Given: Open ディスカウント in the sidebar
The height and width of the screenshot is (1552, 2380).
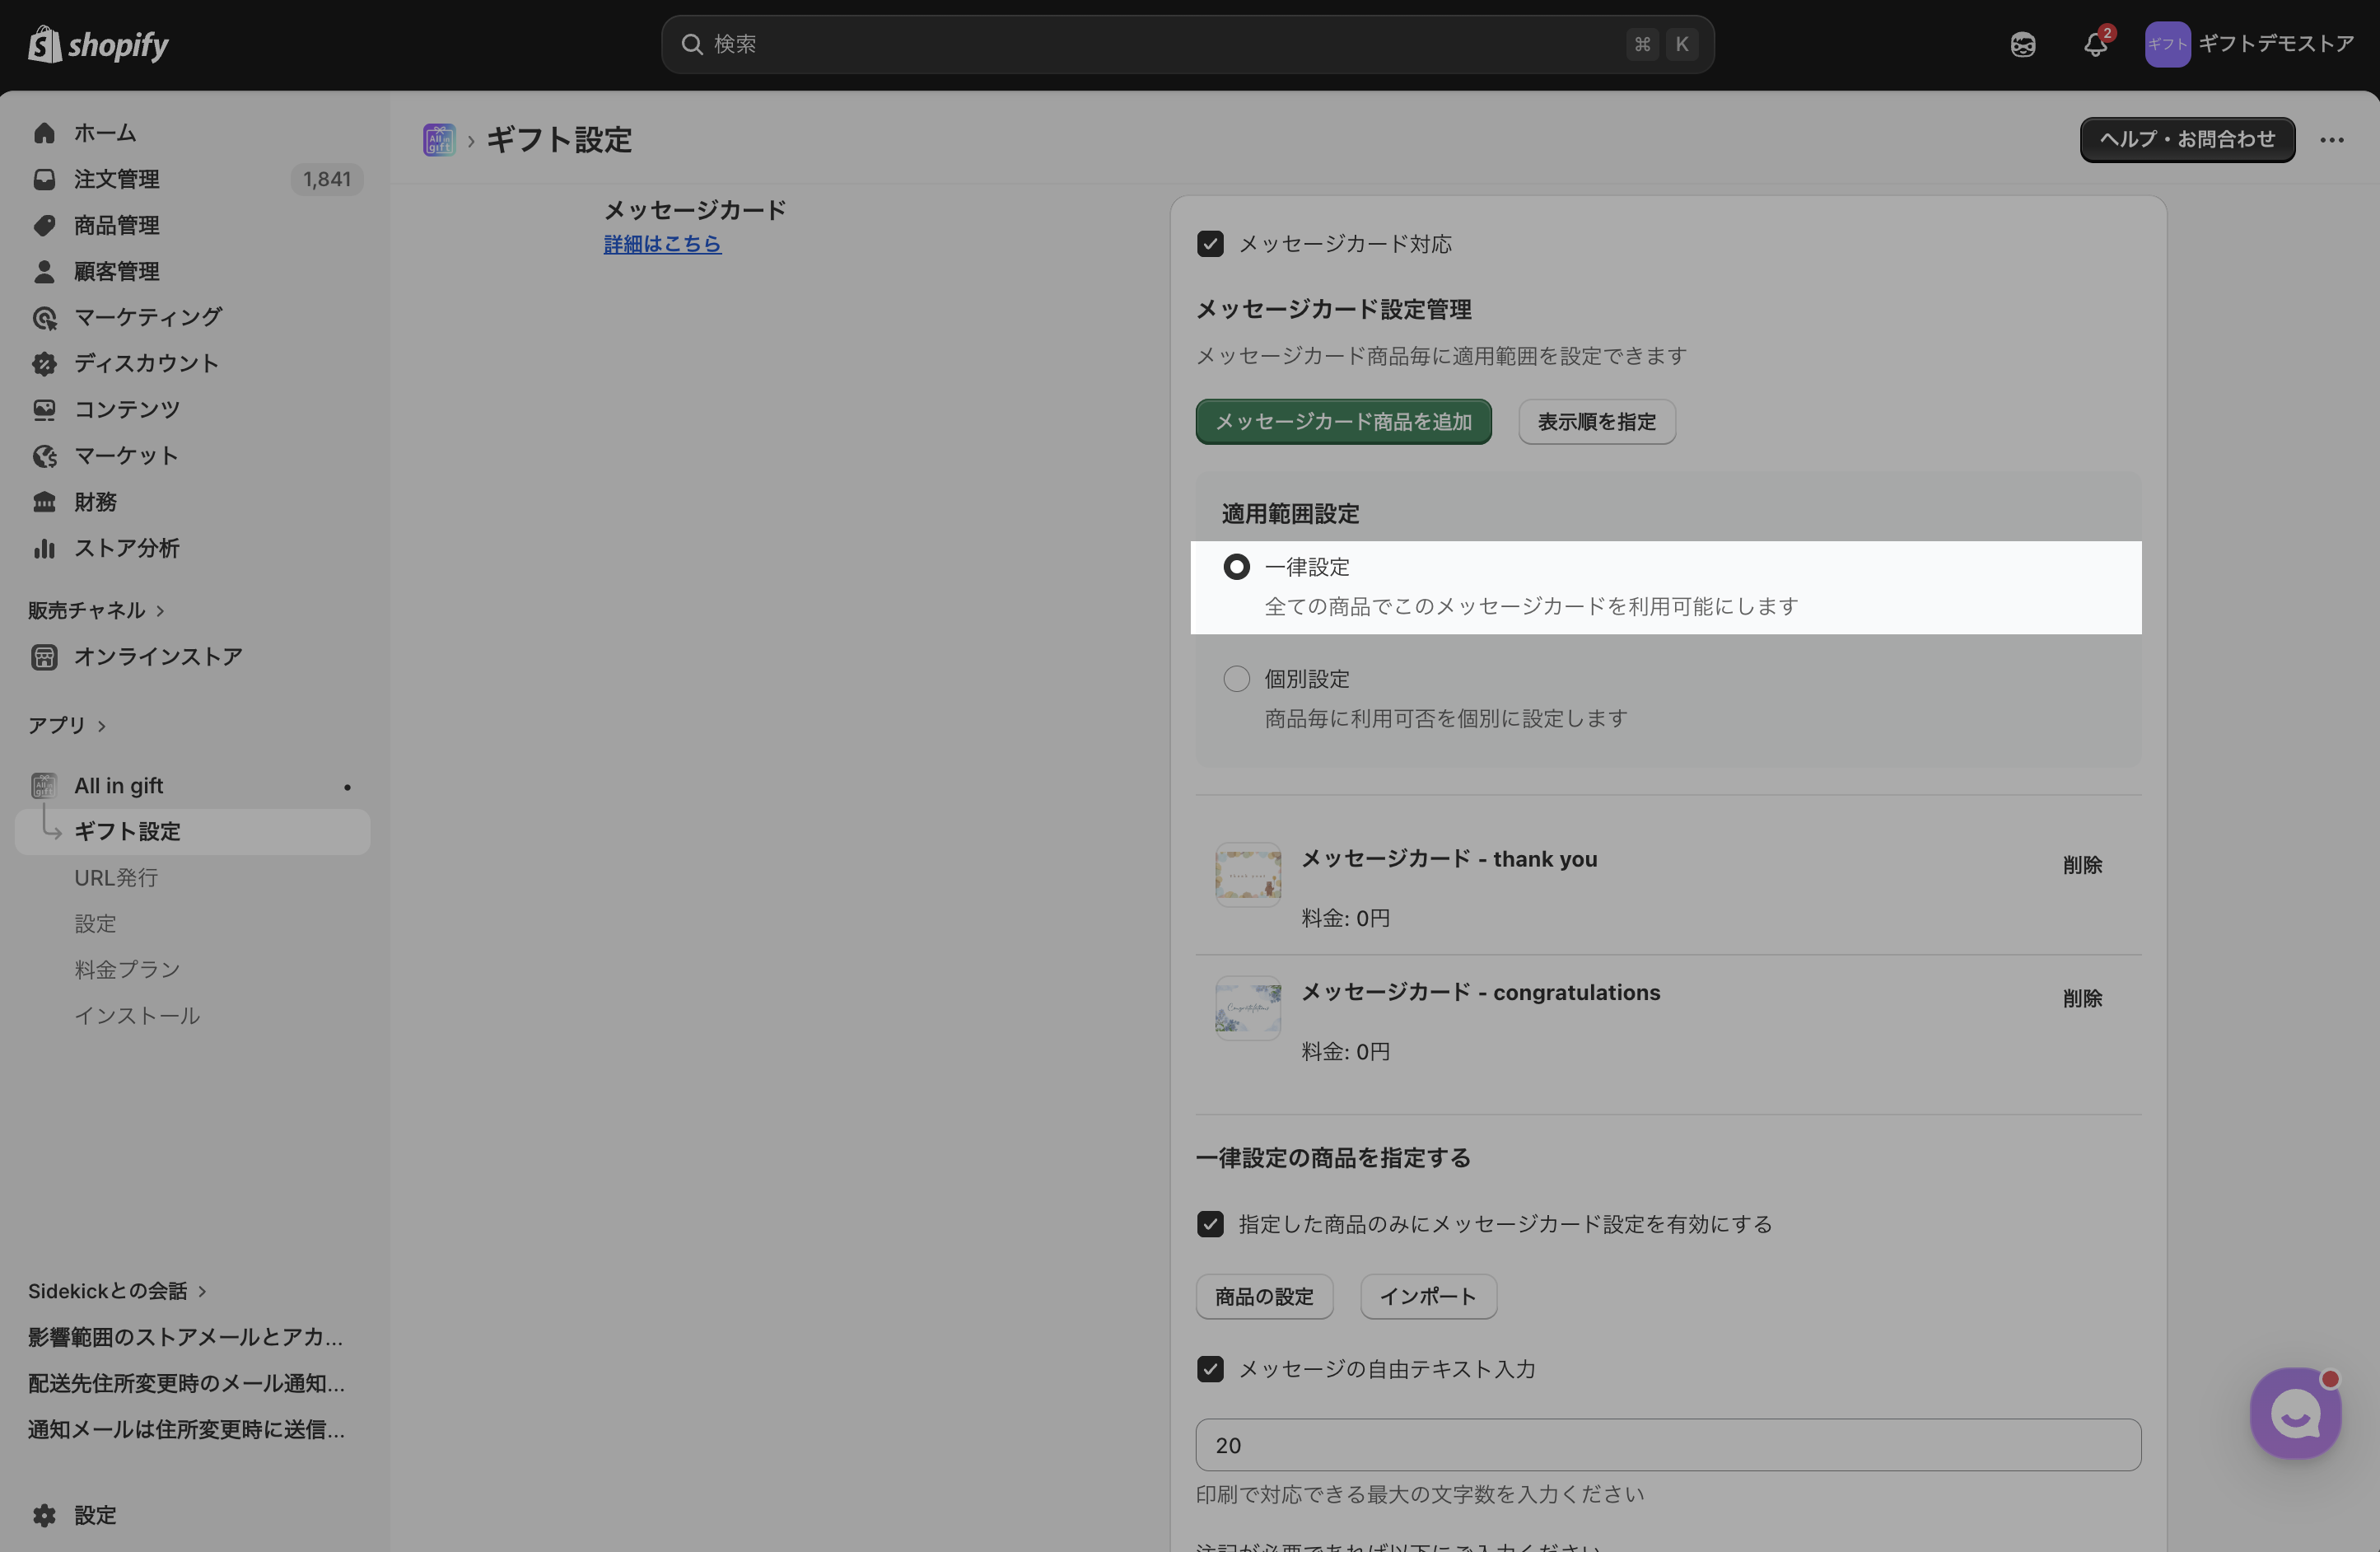Looking at the screenshot, I should coord(146,363).
